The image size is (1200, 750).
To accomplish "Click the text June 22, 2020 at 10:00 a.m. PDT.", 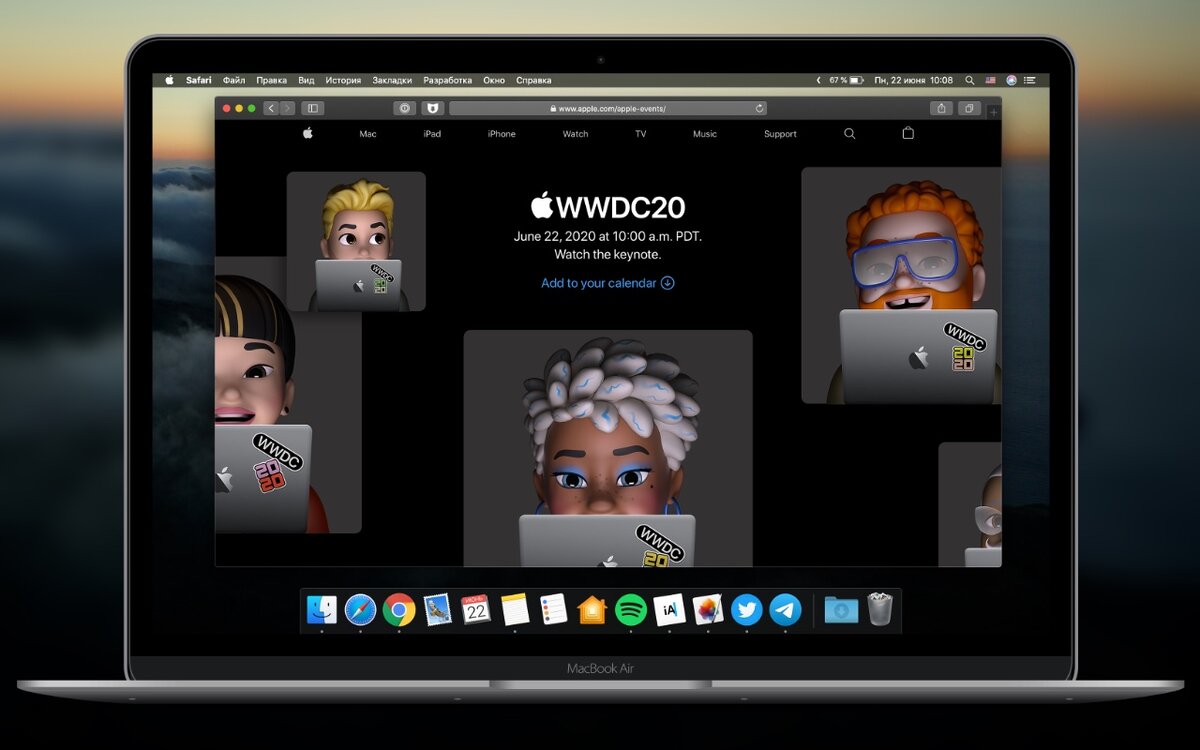I will tap(608, 237).
